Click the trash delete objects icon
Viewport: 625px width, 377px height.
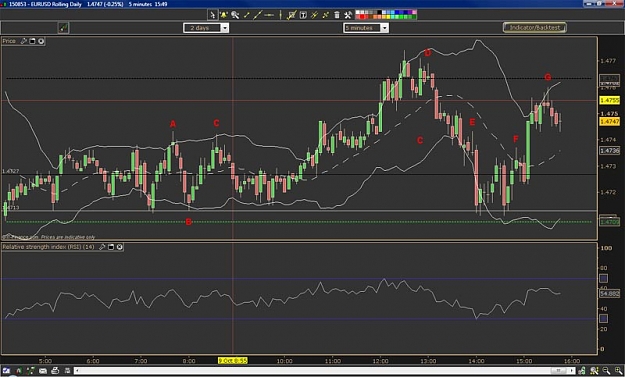click(x=337, y=15)
